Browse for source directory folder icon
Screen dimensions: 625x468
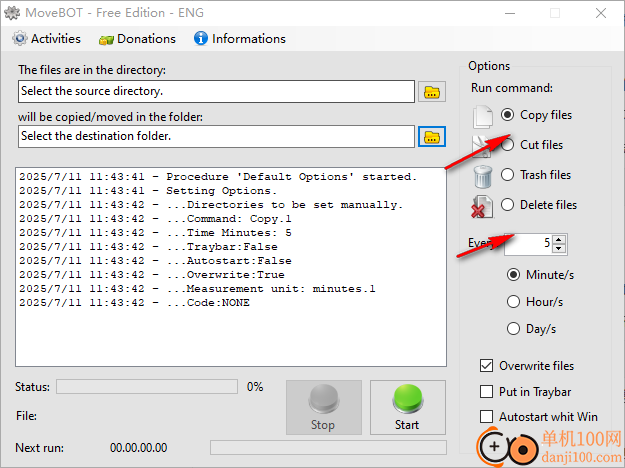pos(432,92)
